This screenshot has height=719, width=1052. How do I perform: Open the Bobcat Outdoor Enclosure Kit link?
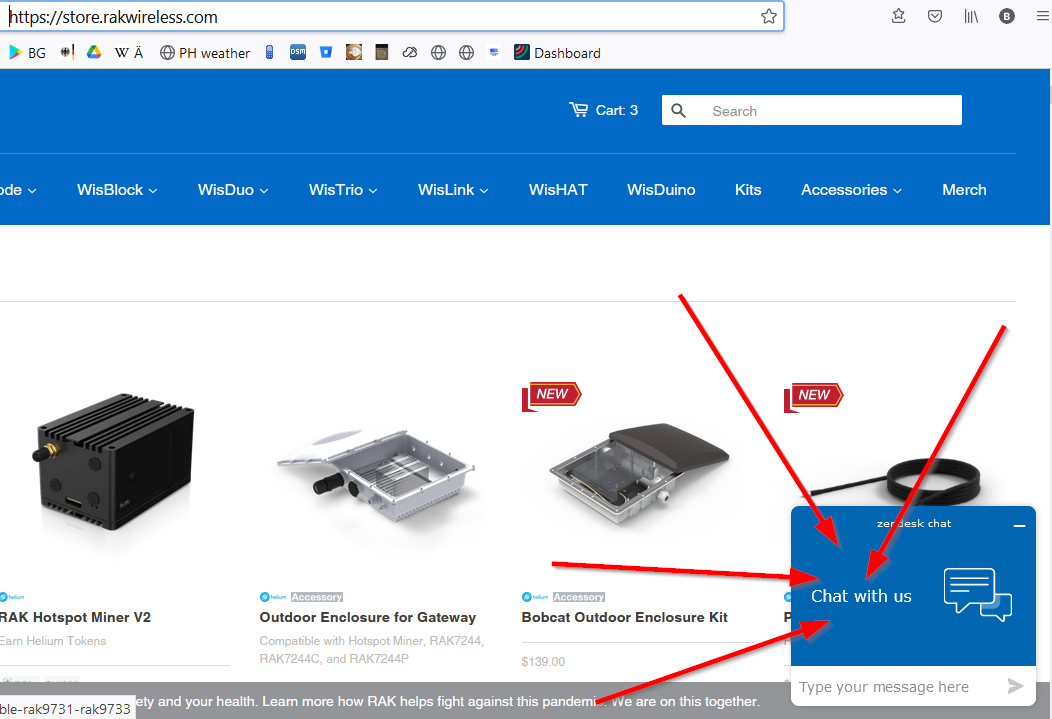coord(624,617)
